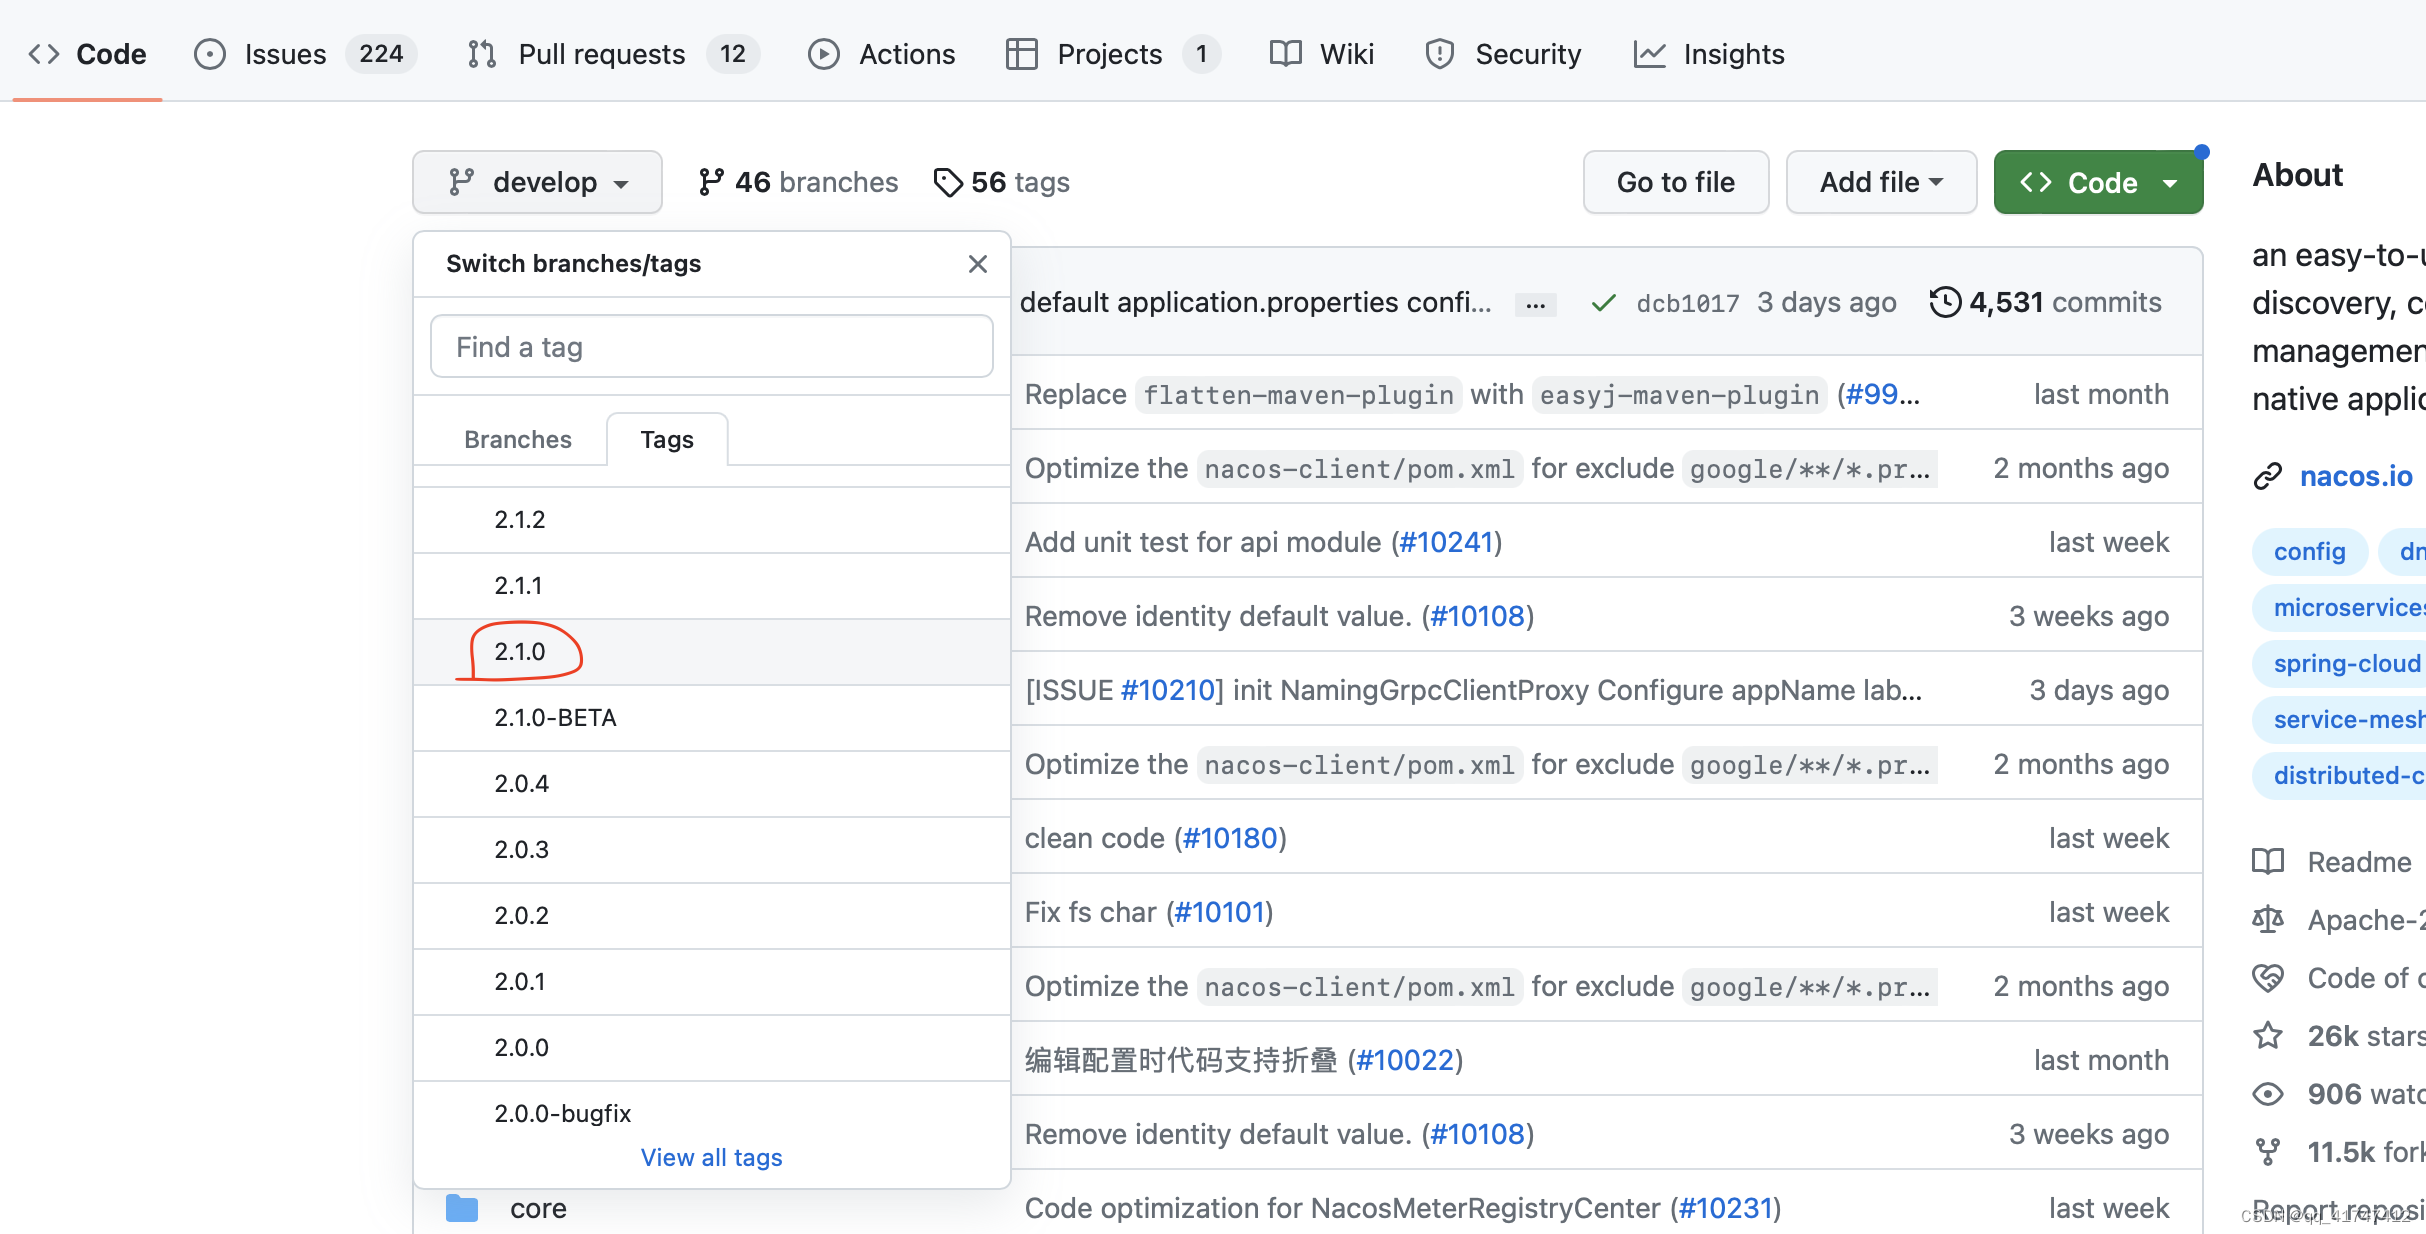The image size is (2426, 1234).
Task: Open the Add file dropdown
Action: [x=1881, y=182]
